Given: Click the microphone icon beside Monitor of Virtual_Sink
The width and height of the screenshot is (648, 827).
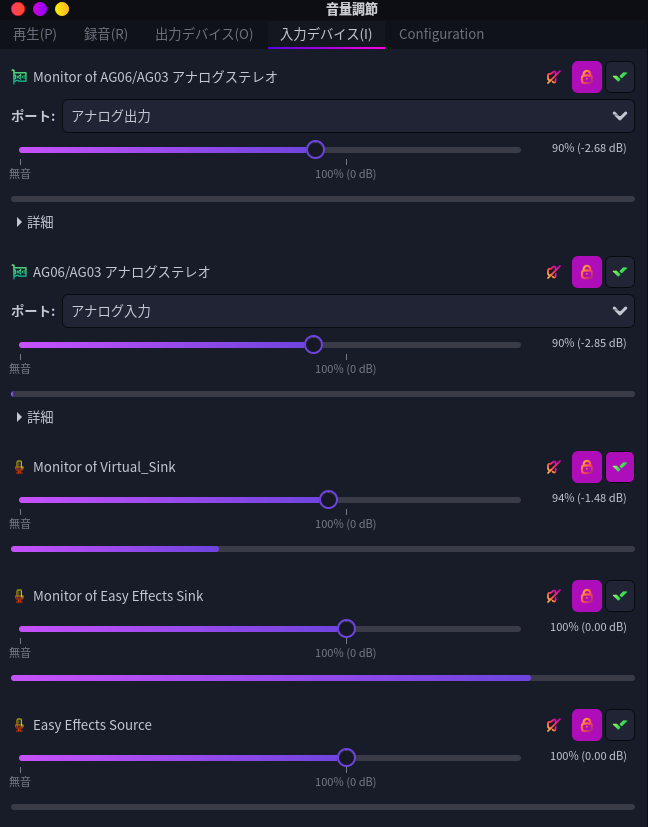Looking at the screenshot, I should 19,467.
